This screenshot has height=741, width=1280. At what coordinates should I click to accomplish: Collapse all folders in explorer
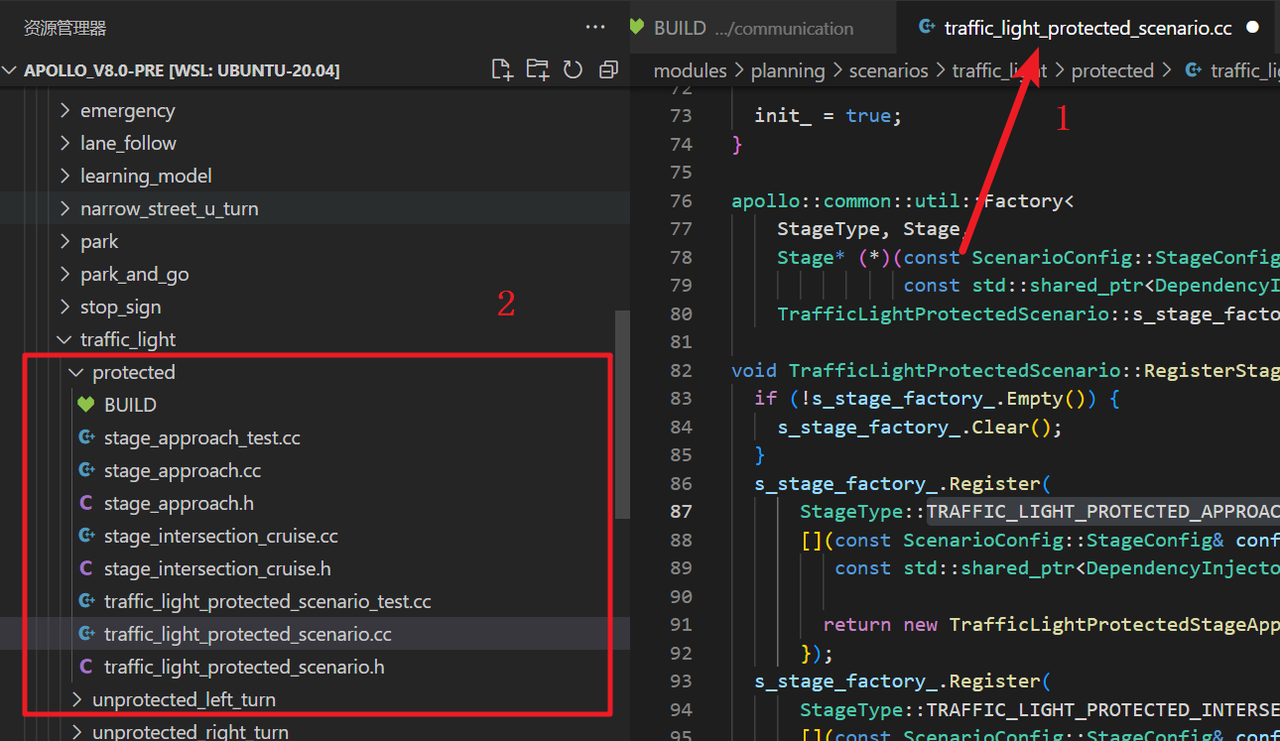(x=608, y=70)
